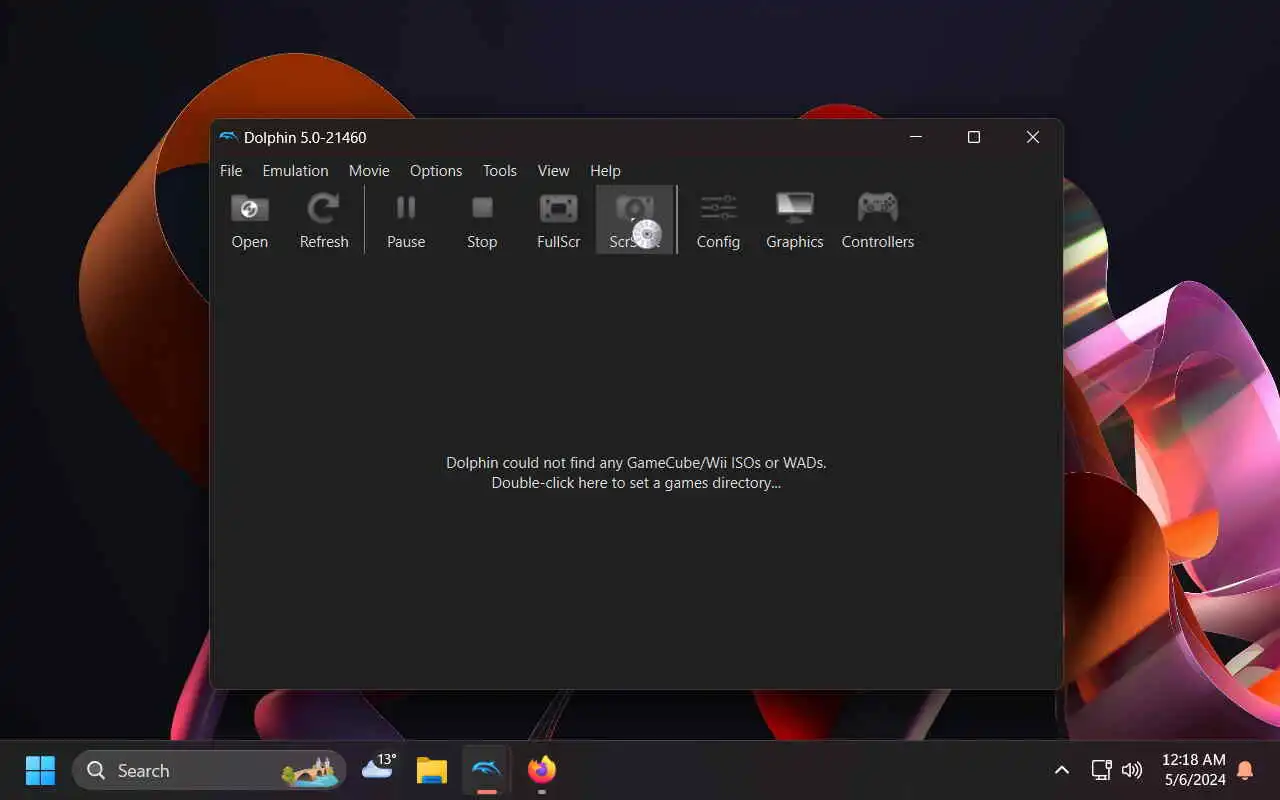The height and width of the screenshot is (800, 1280).
Task: Open the Emulation menu
Action: click(x=295, y=171)
